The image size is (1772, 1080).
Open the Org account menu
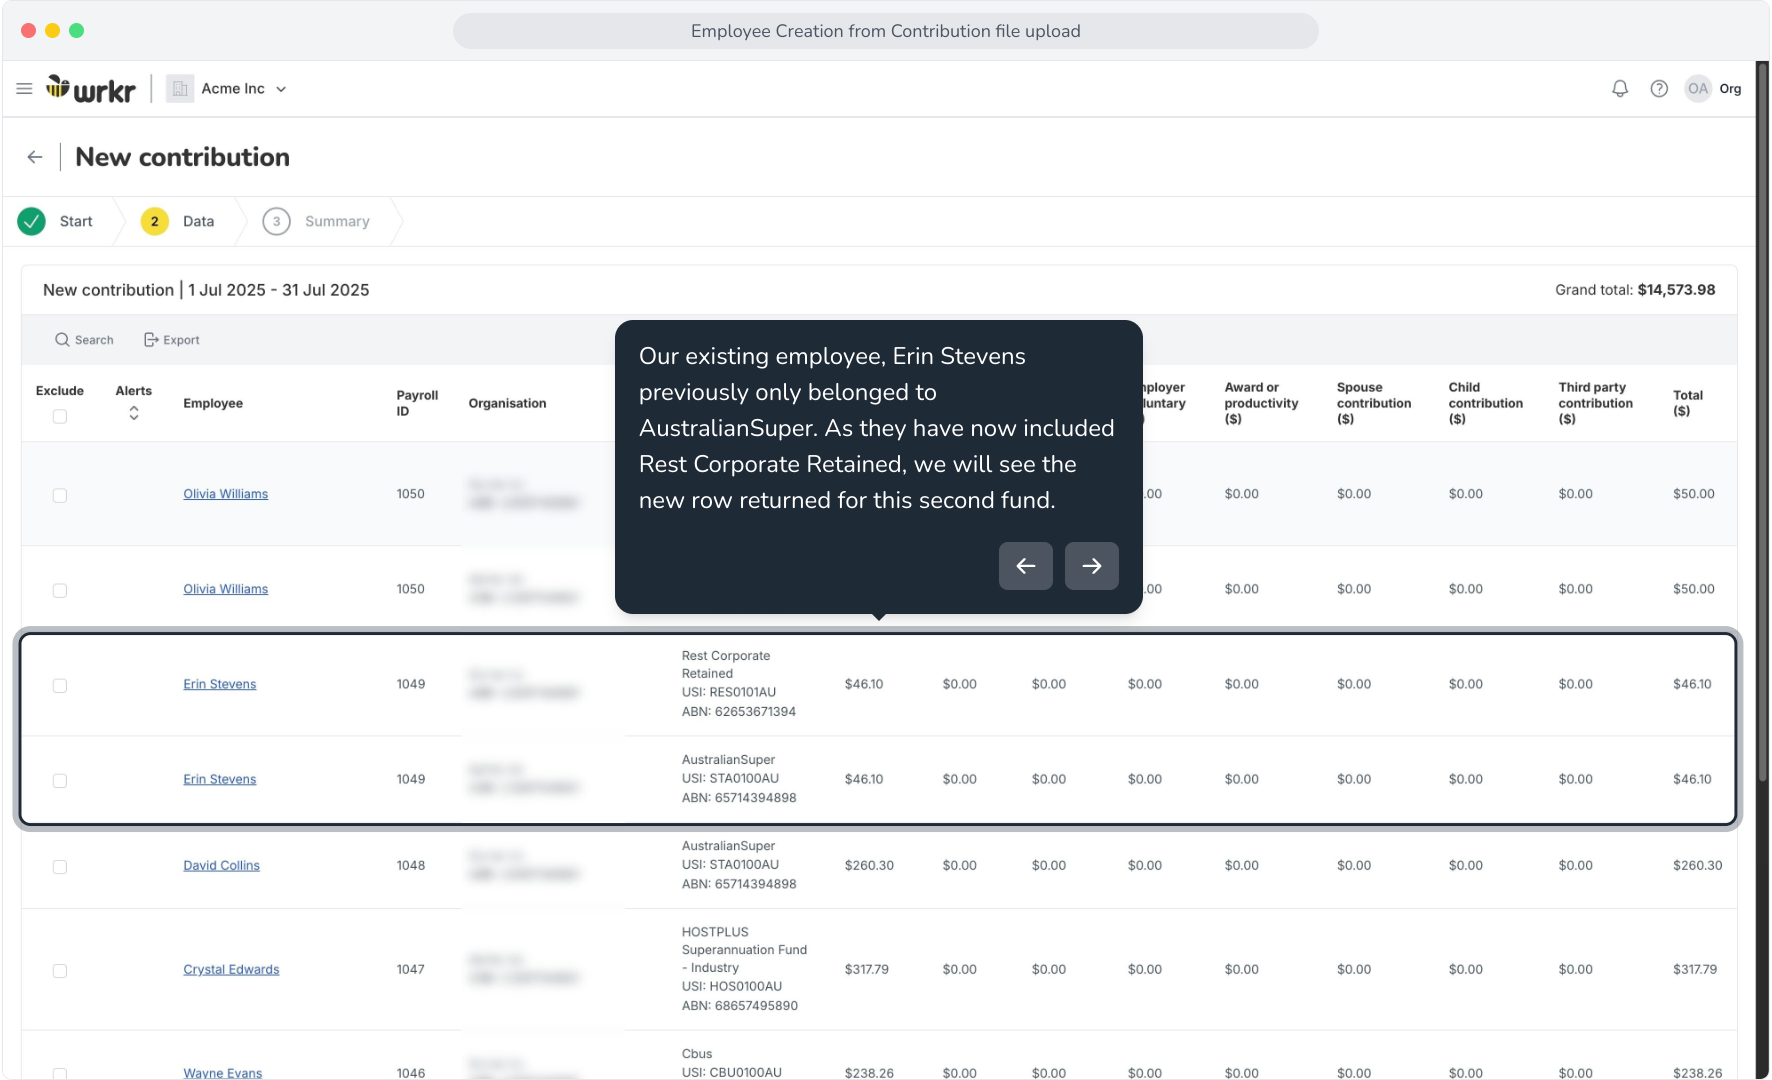point(1730,89)
